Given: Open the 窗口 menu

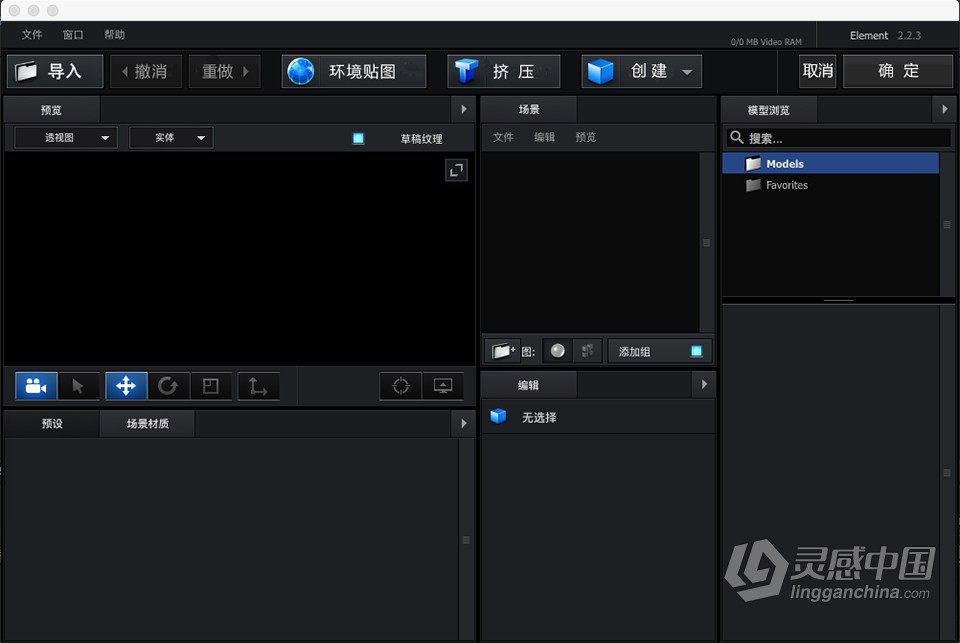Looking at the screenshot, I should [x=73, y=35].
